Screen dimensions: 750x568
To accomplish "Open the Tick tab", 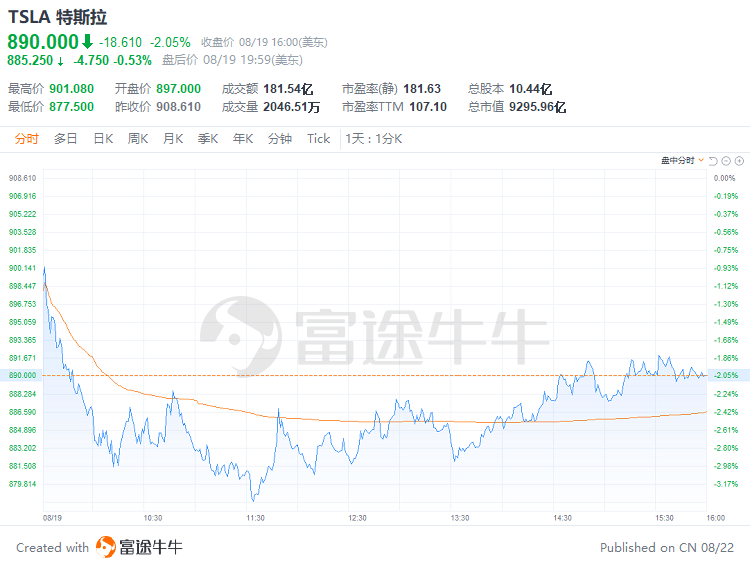I will (319, 139).
